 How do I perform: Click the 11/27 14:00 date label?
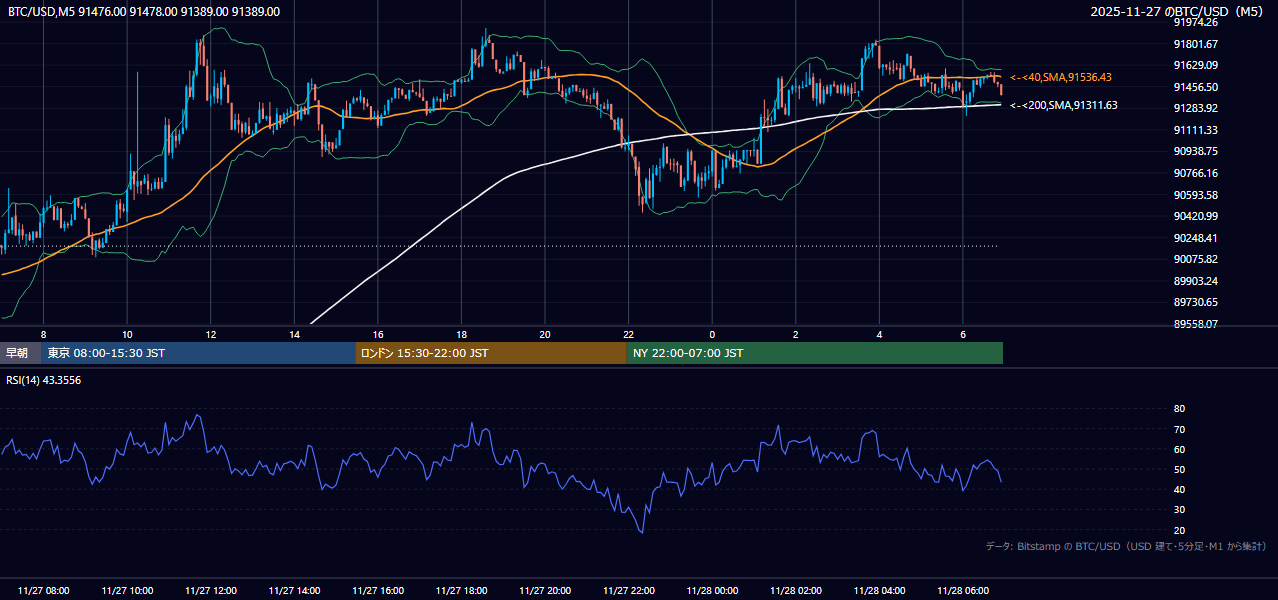(x=294, y=591)
